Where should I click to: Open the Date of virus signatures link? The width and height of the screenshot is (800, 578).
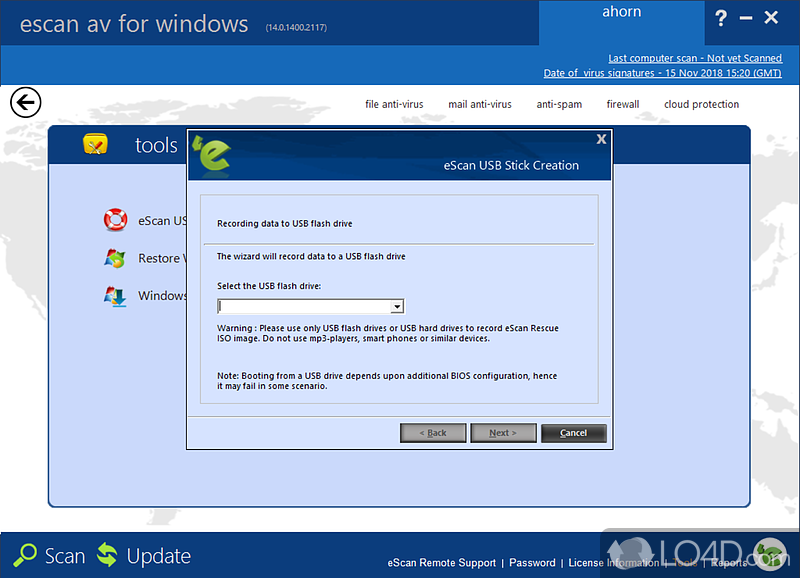[x=662, y=73]
